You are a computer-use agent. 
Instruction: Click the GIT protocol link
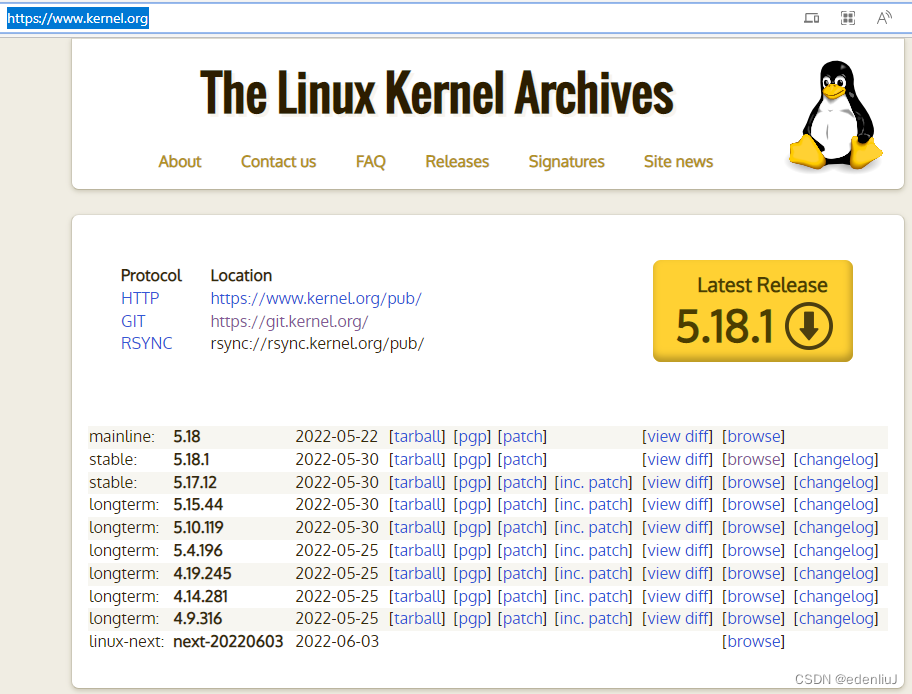pyautogui.click(x=133, y=321)
